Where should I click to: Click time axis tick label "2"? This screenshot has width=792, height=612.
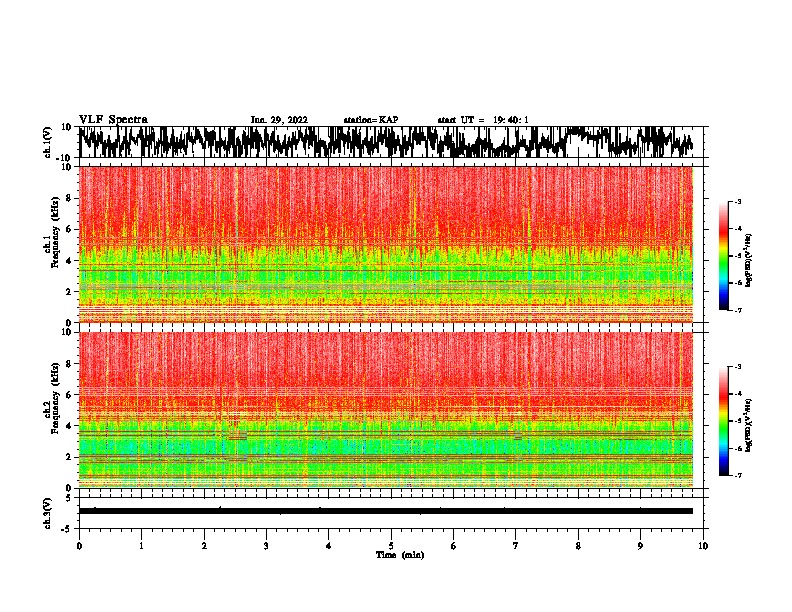click(204, 546)
